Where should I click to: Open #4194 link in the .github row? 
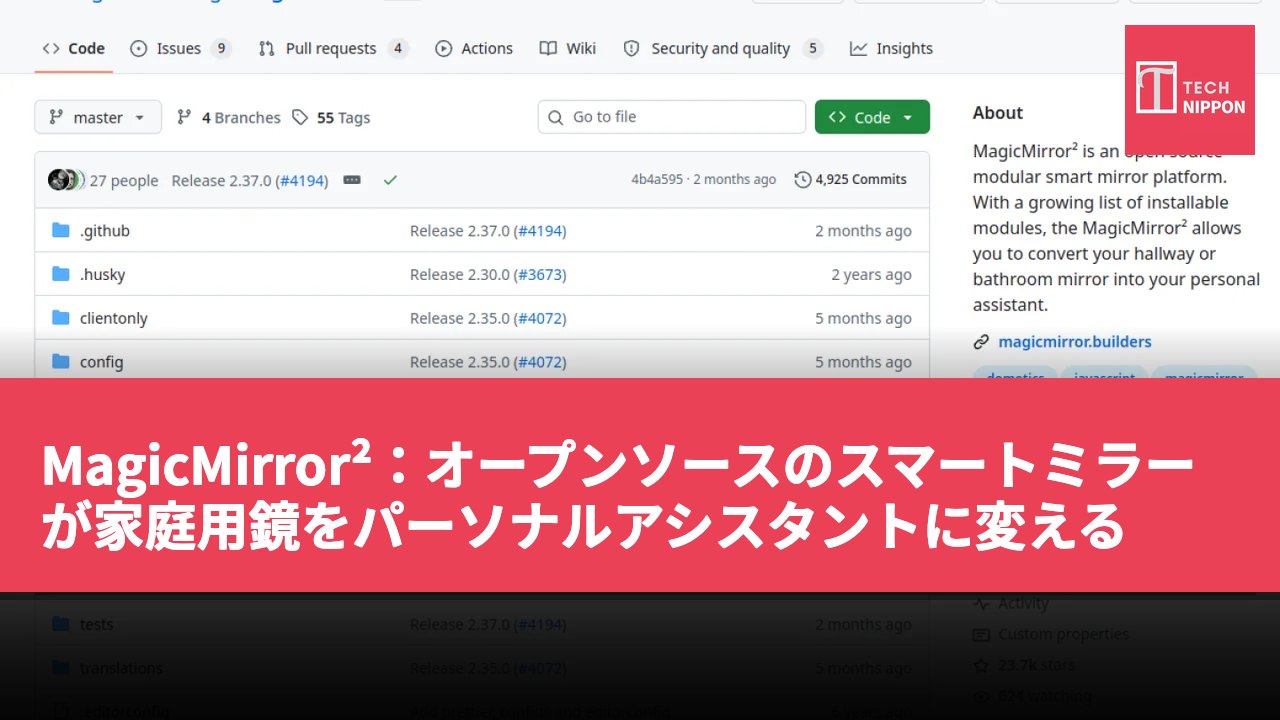point(540,231)
